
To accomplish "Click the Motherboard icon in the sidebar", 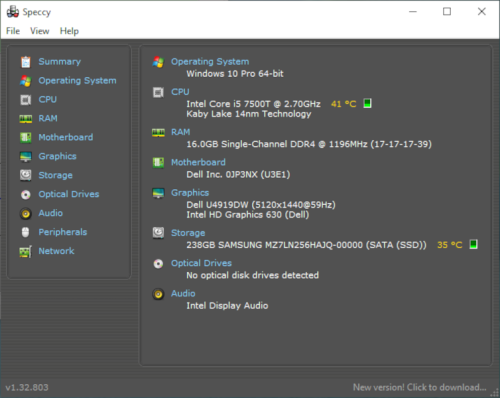I will tap(26, 137).
